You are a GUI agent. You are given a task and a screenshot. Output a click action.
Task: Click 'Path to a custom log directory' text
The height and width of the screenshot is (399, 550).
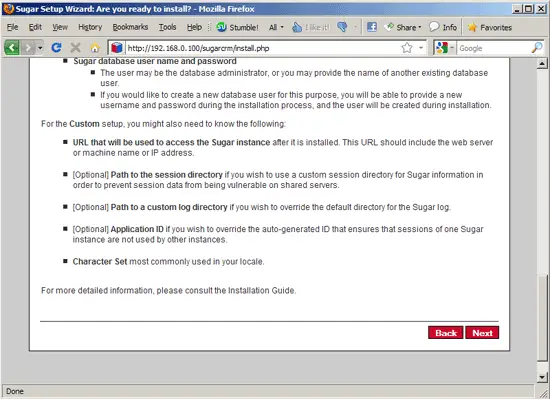tap(169, 207)
